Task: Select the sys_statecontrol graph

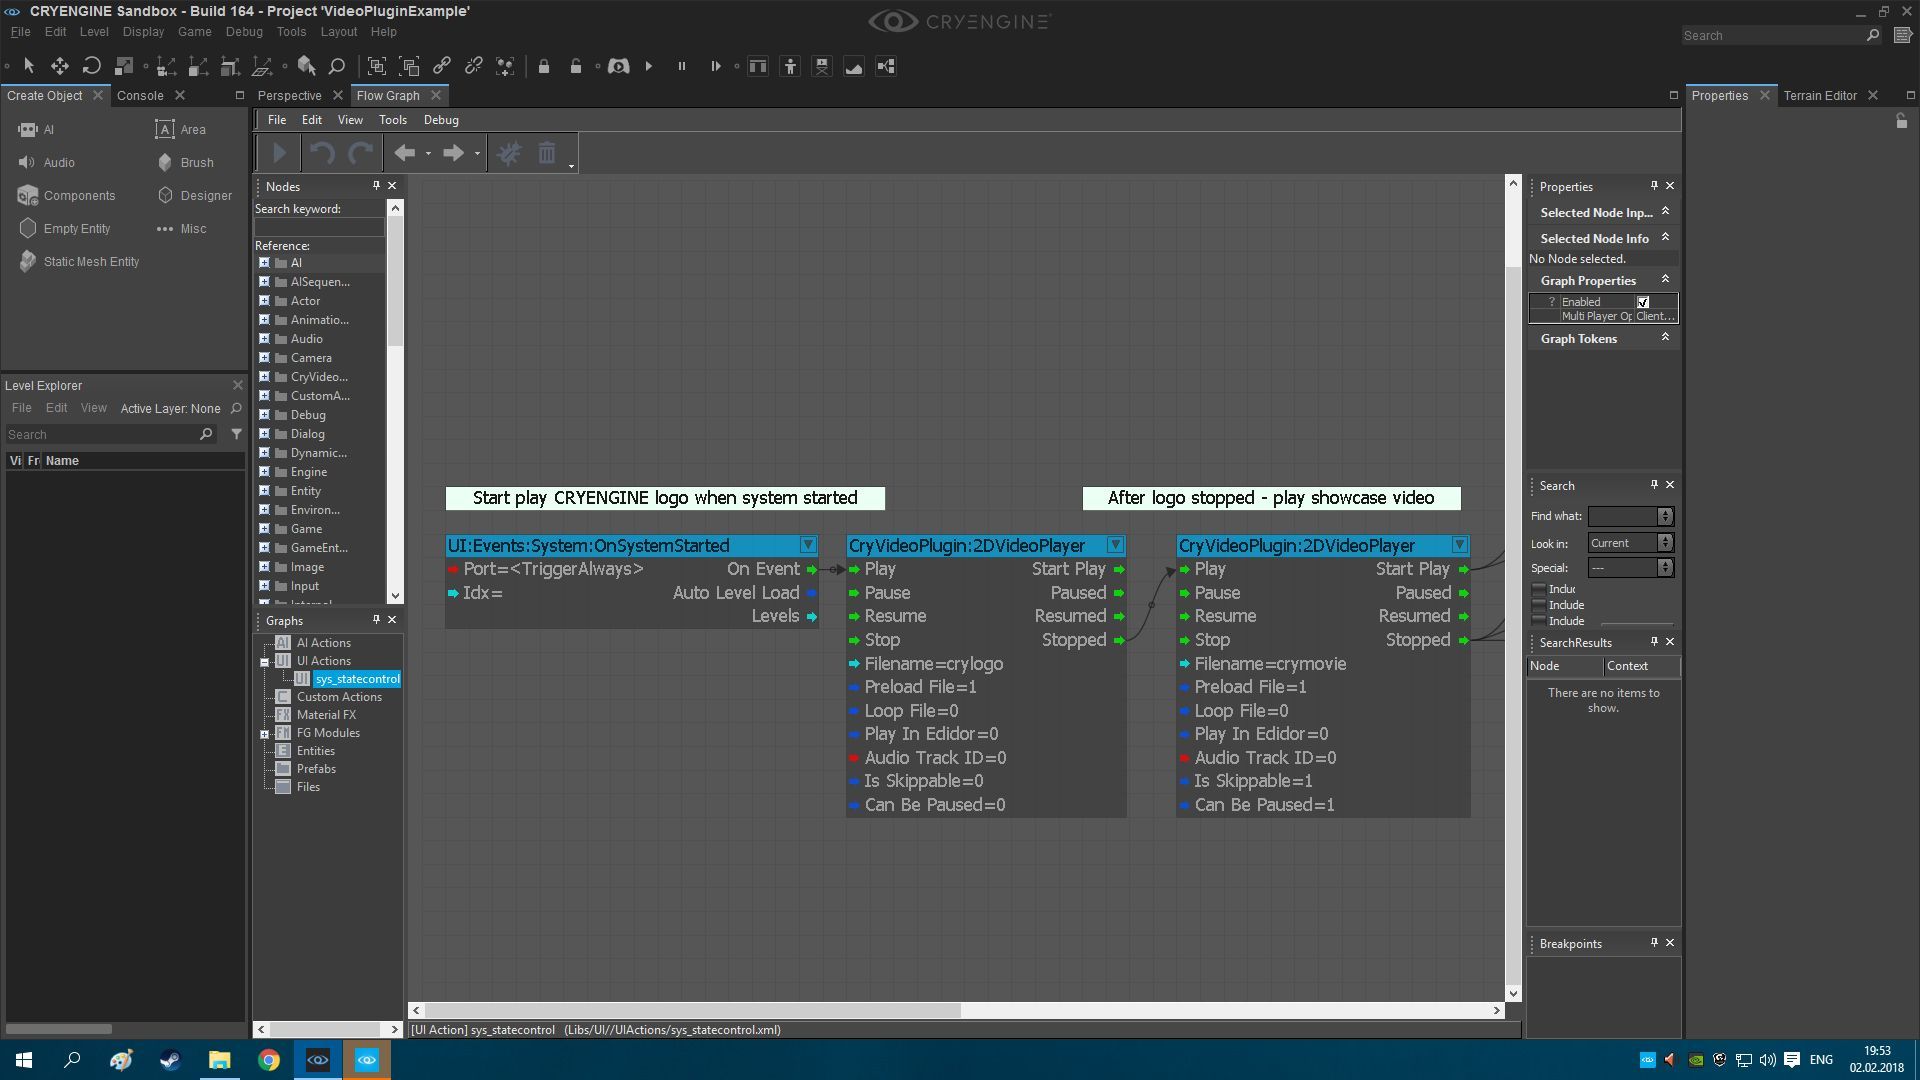Action: click(x=357, y=679)
